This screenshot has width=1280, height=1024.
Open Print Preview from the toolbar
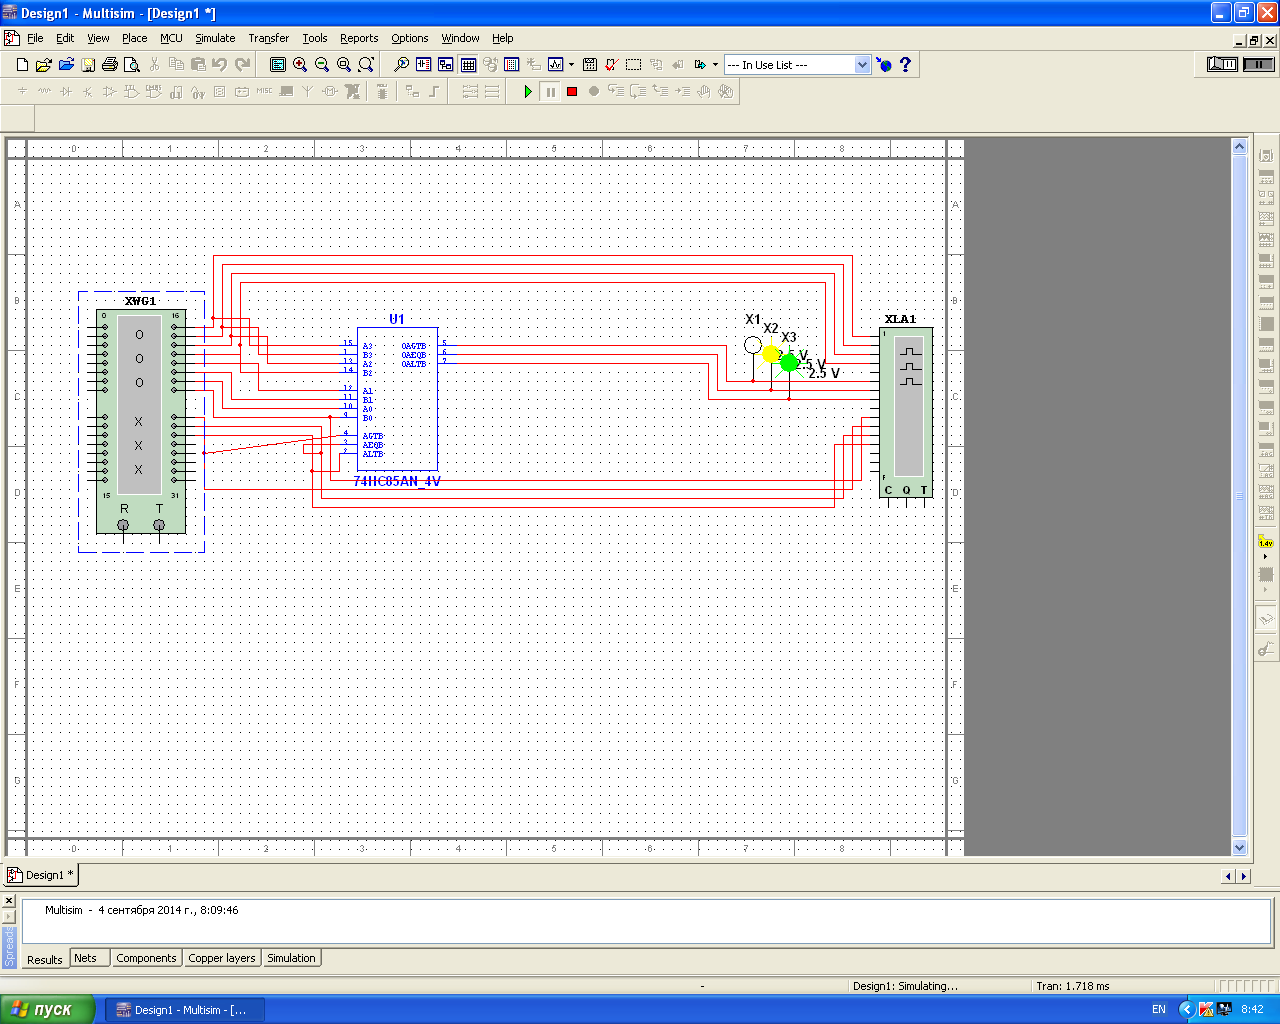131,65
